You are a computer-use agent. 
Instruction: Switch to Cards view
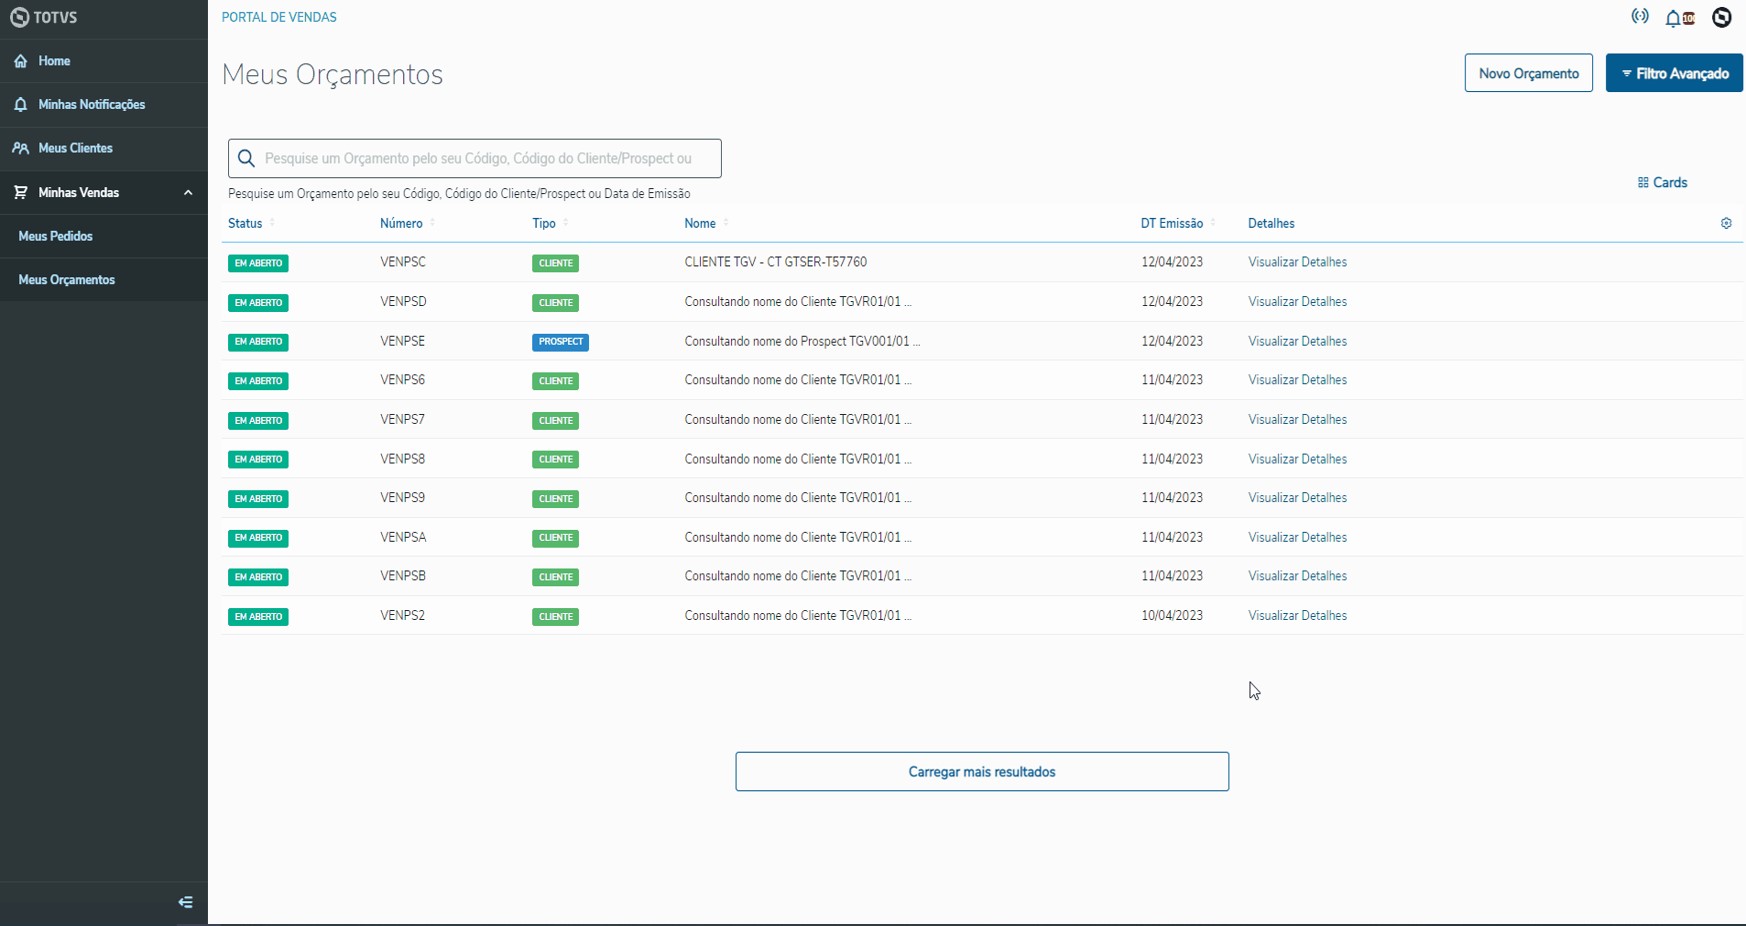[x=1662, y=183]
